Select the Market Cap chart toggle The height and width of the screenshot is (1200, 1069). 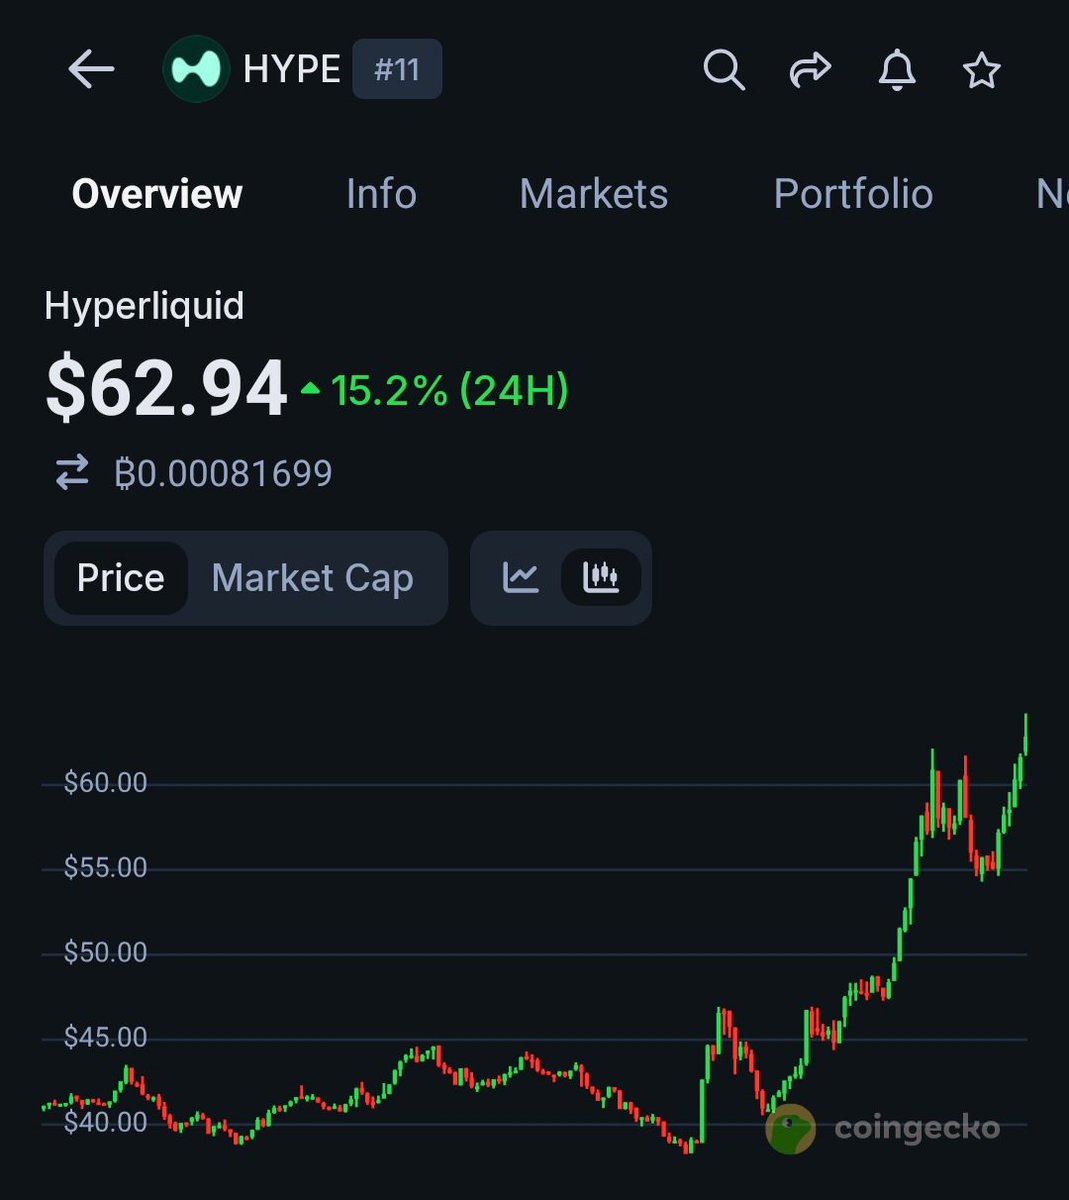coord(312,578)
